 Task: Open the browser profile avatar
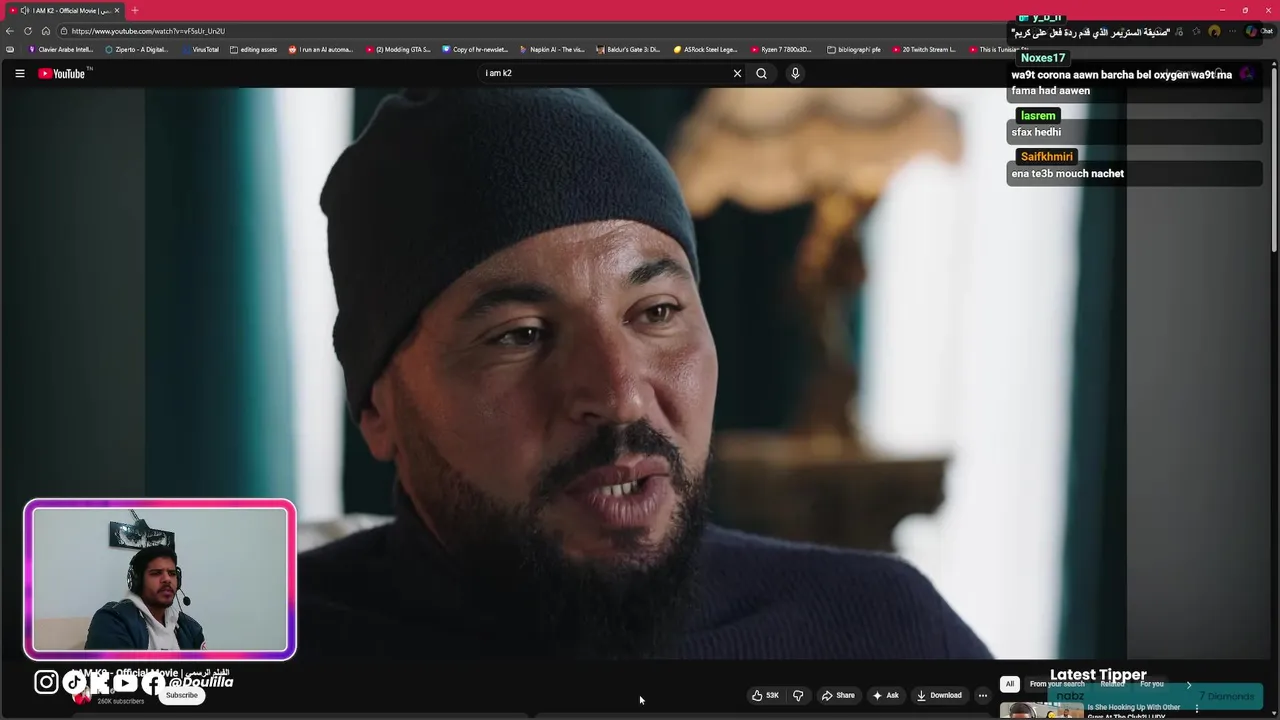coord(1214,31)
